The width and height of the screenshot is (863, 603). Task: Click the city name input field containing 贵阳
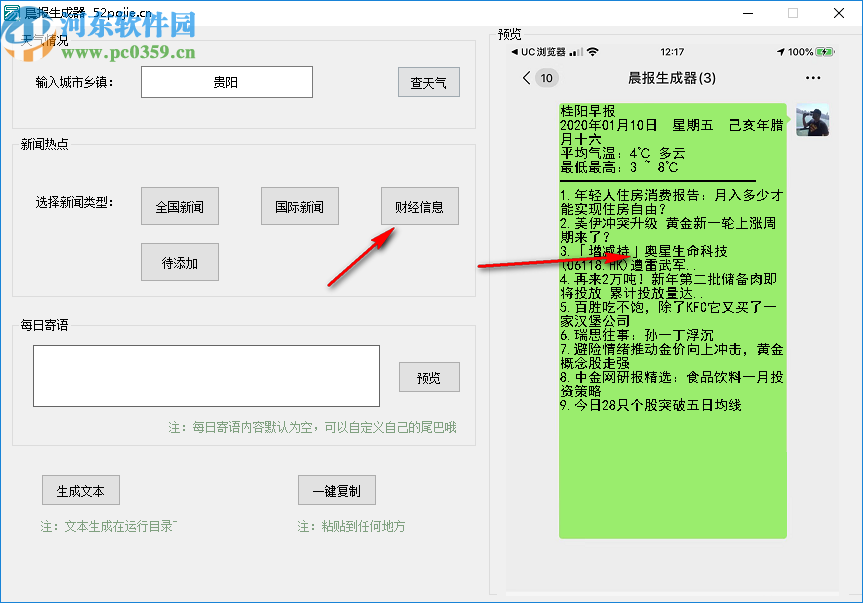tap(227, 82)
